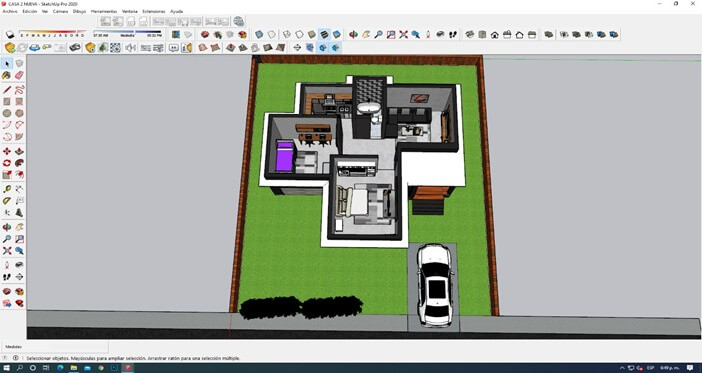
Task: Click the Zoom Extents icon in top toolbar
Action: coord(403,34)
